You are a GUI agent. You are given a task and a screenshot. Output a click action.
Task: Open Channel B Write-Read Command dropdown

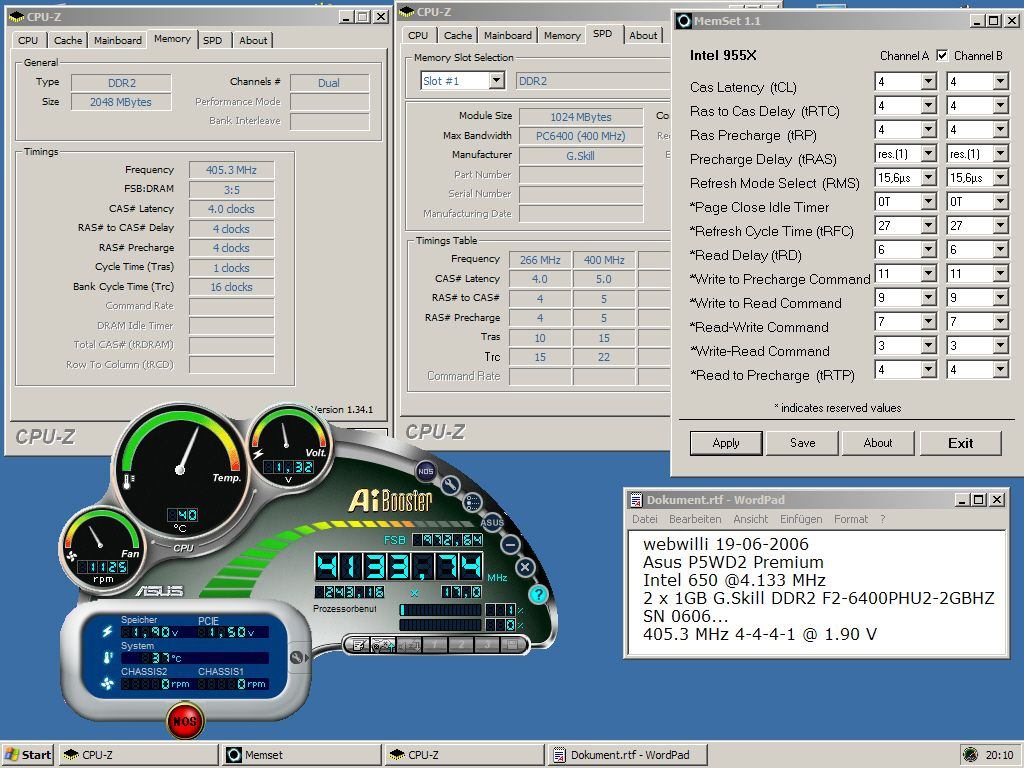click(x=1000, y=345)
